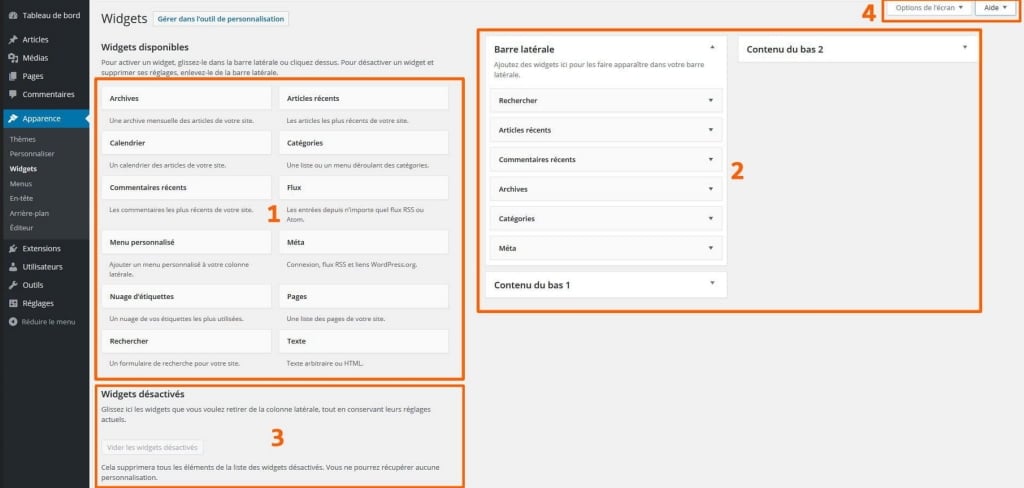Select the available Archives widget

tap(186, 99)
